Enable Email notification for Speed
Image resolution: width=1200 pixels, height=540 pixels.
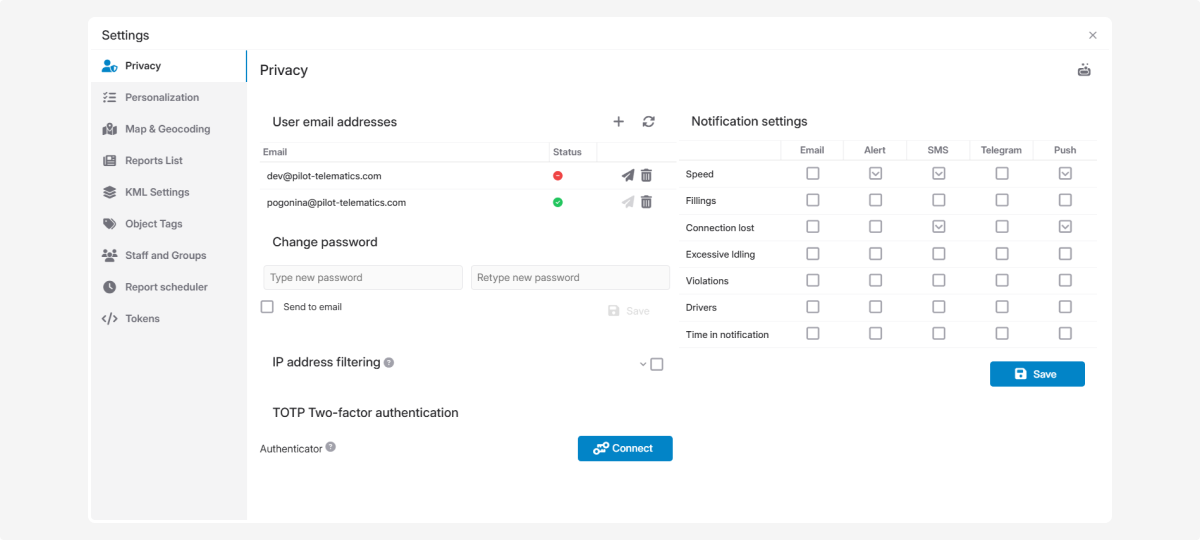click(812, 174)
